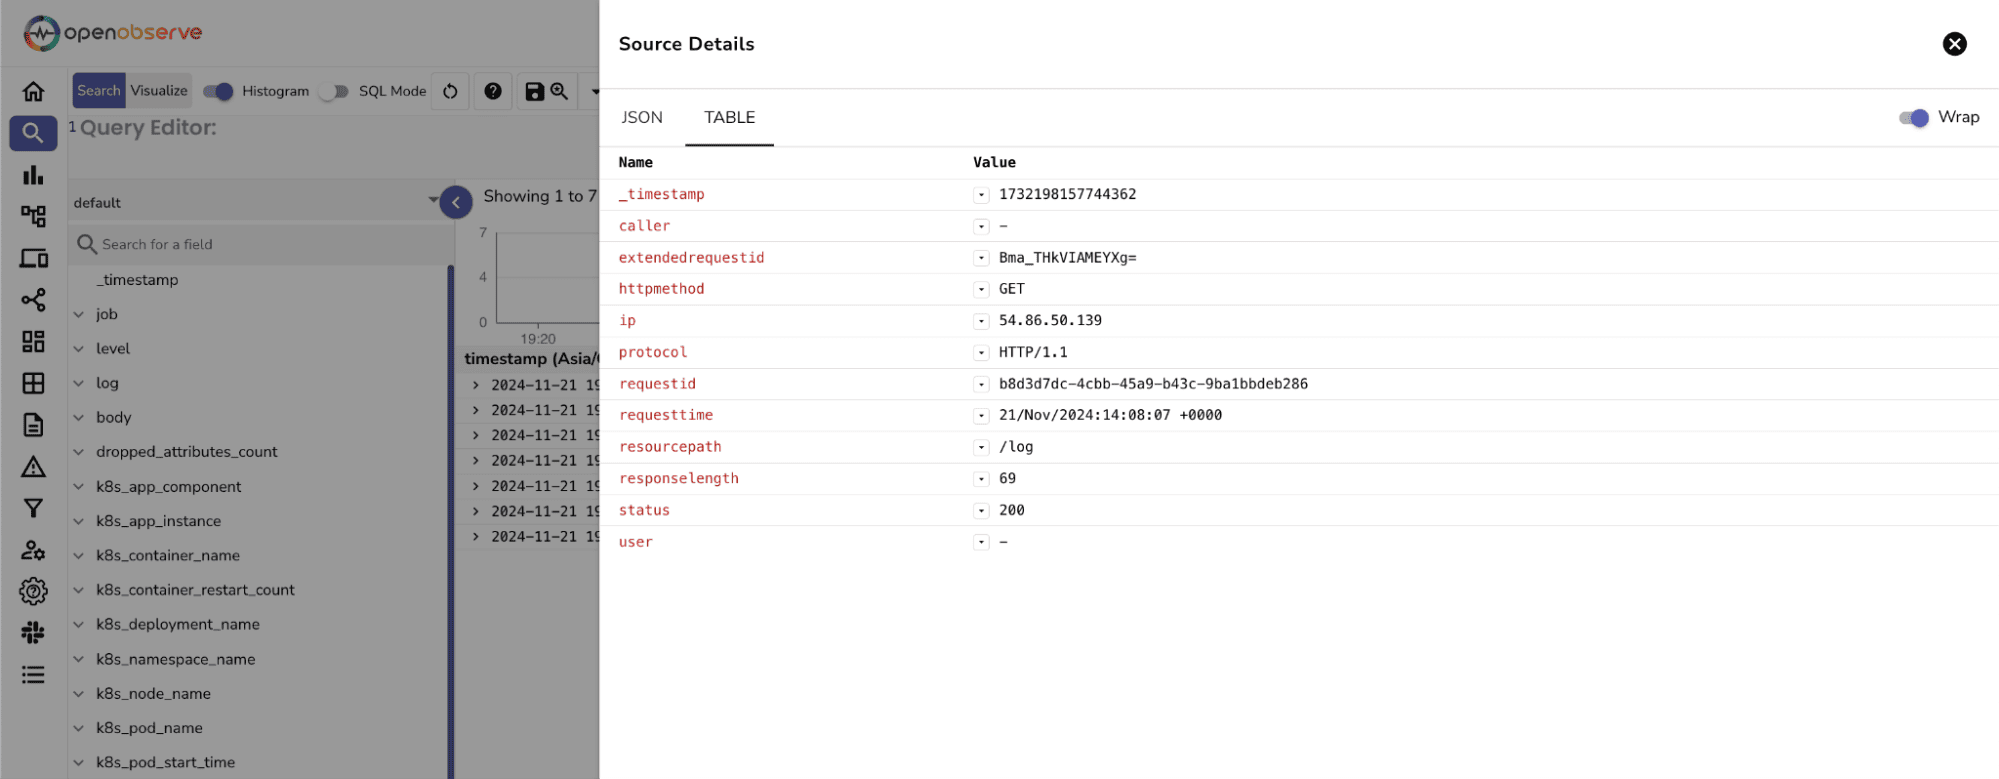Expand the k8s_namespace_name field

pos(79,658)
